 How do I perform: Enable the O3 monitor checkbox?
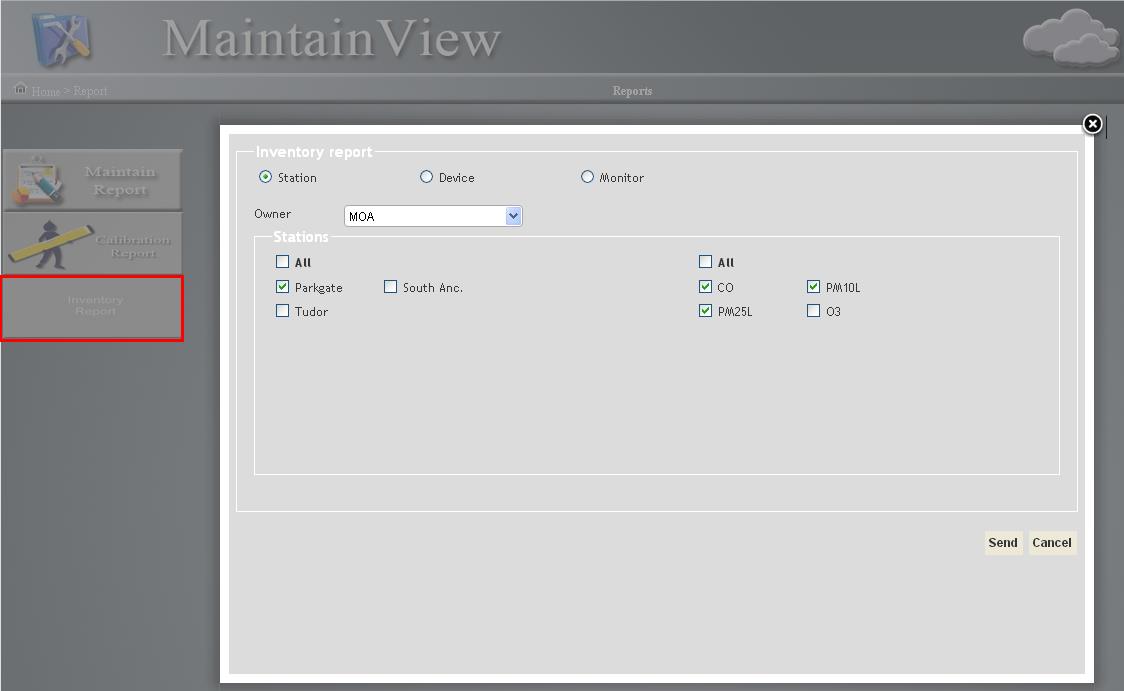click(x=813, y=311)
